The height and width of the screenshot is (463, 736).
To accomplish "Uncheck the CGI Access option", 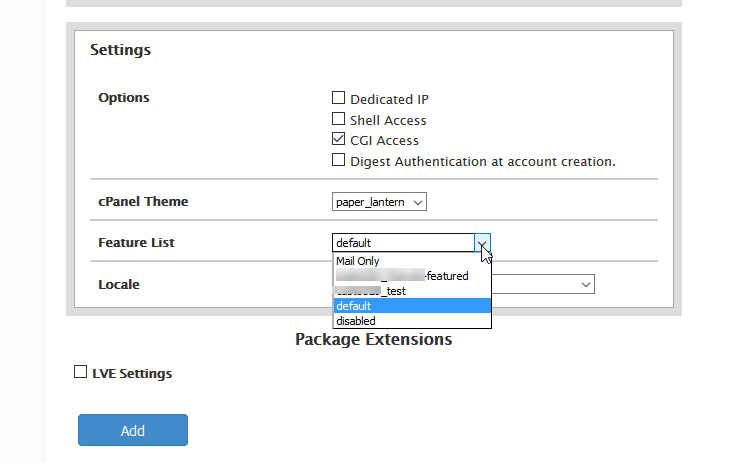I will point(339,140).
